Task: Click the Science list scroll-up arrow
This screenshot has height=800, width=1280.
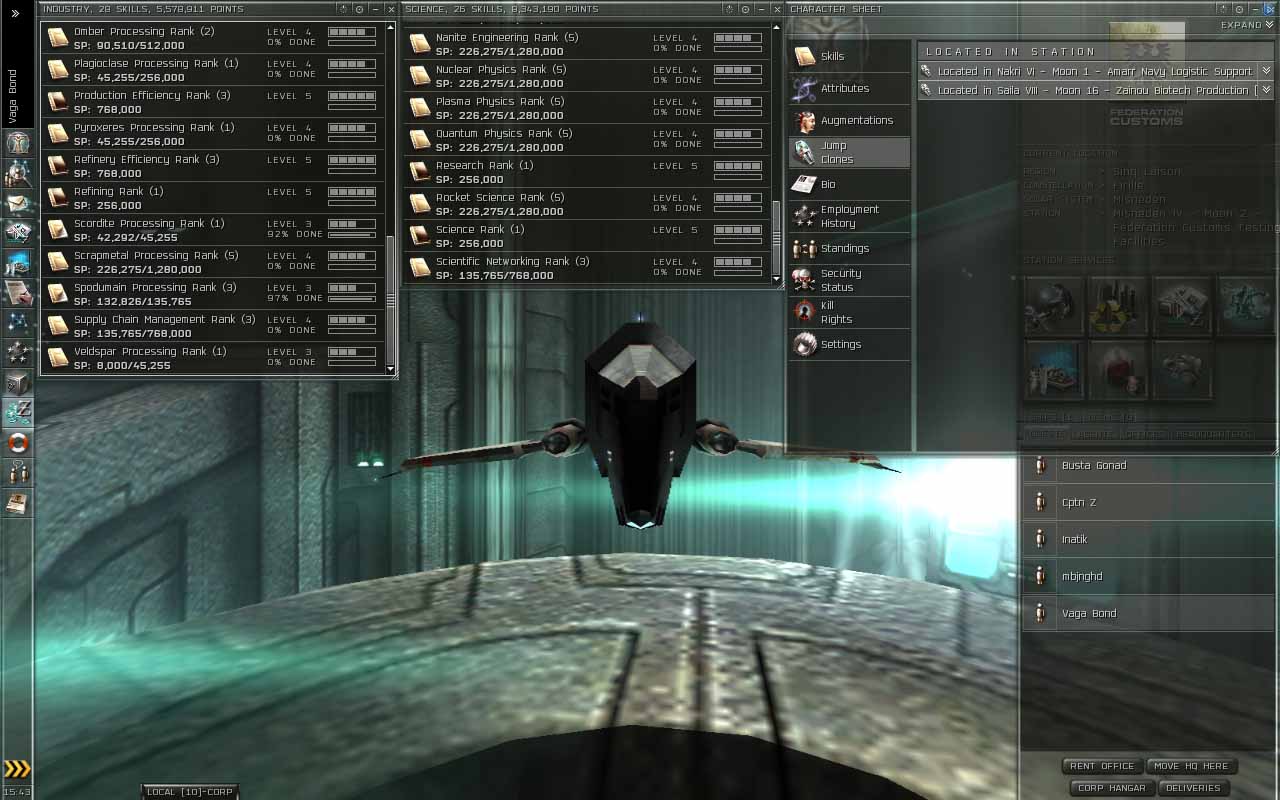Action: pos(776,28)
